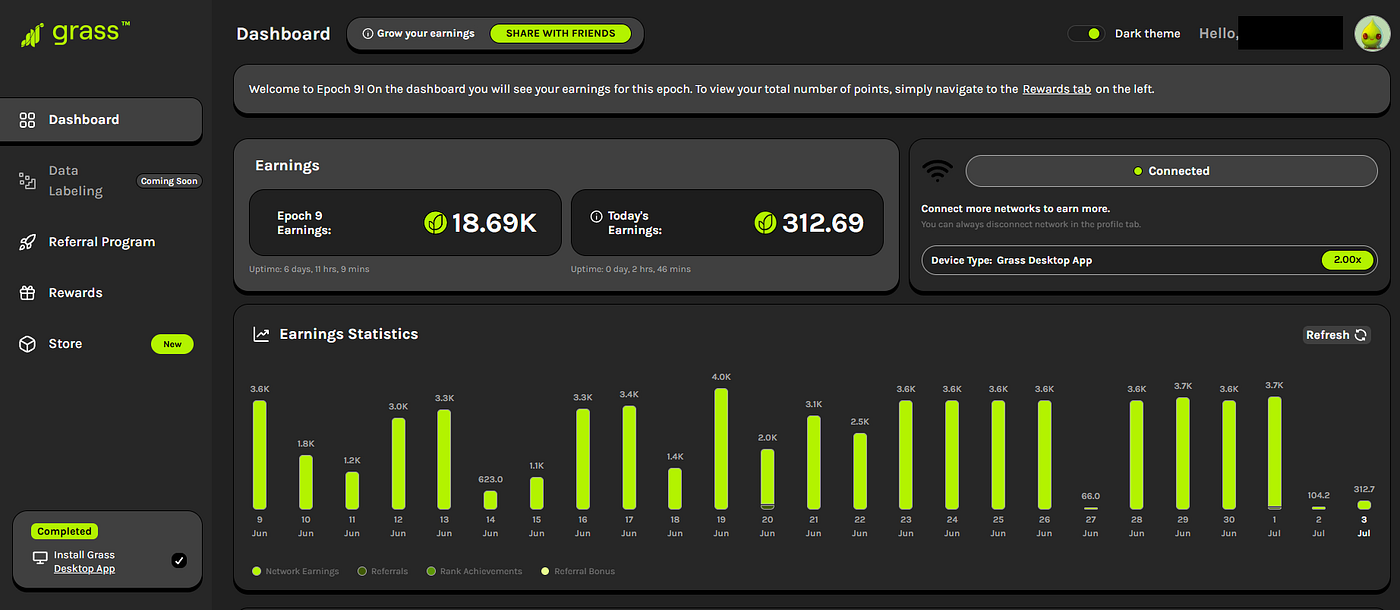Click Connect more networks to earn more text
This screenshot has height=610, width=1400.
click(1015, 209)
